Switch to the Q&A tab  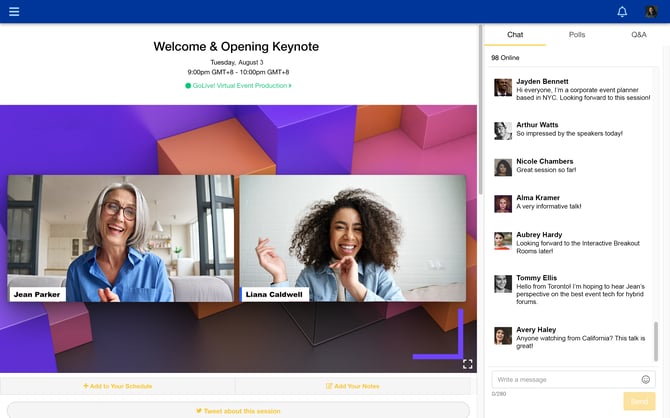[x=638, y=35]
